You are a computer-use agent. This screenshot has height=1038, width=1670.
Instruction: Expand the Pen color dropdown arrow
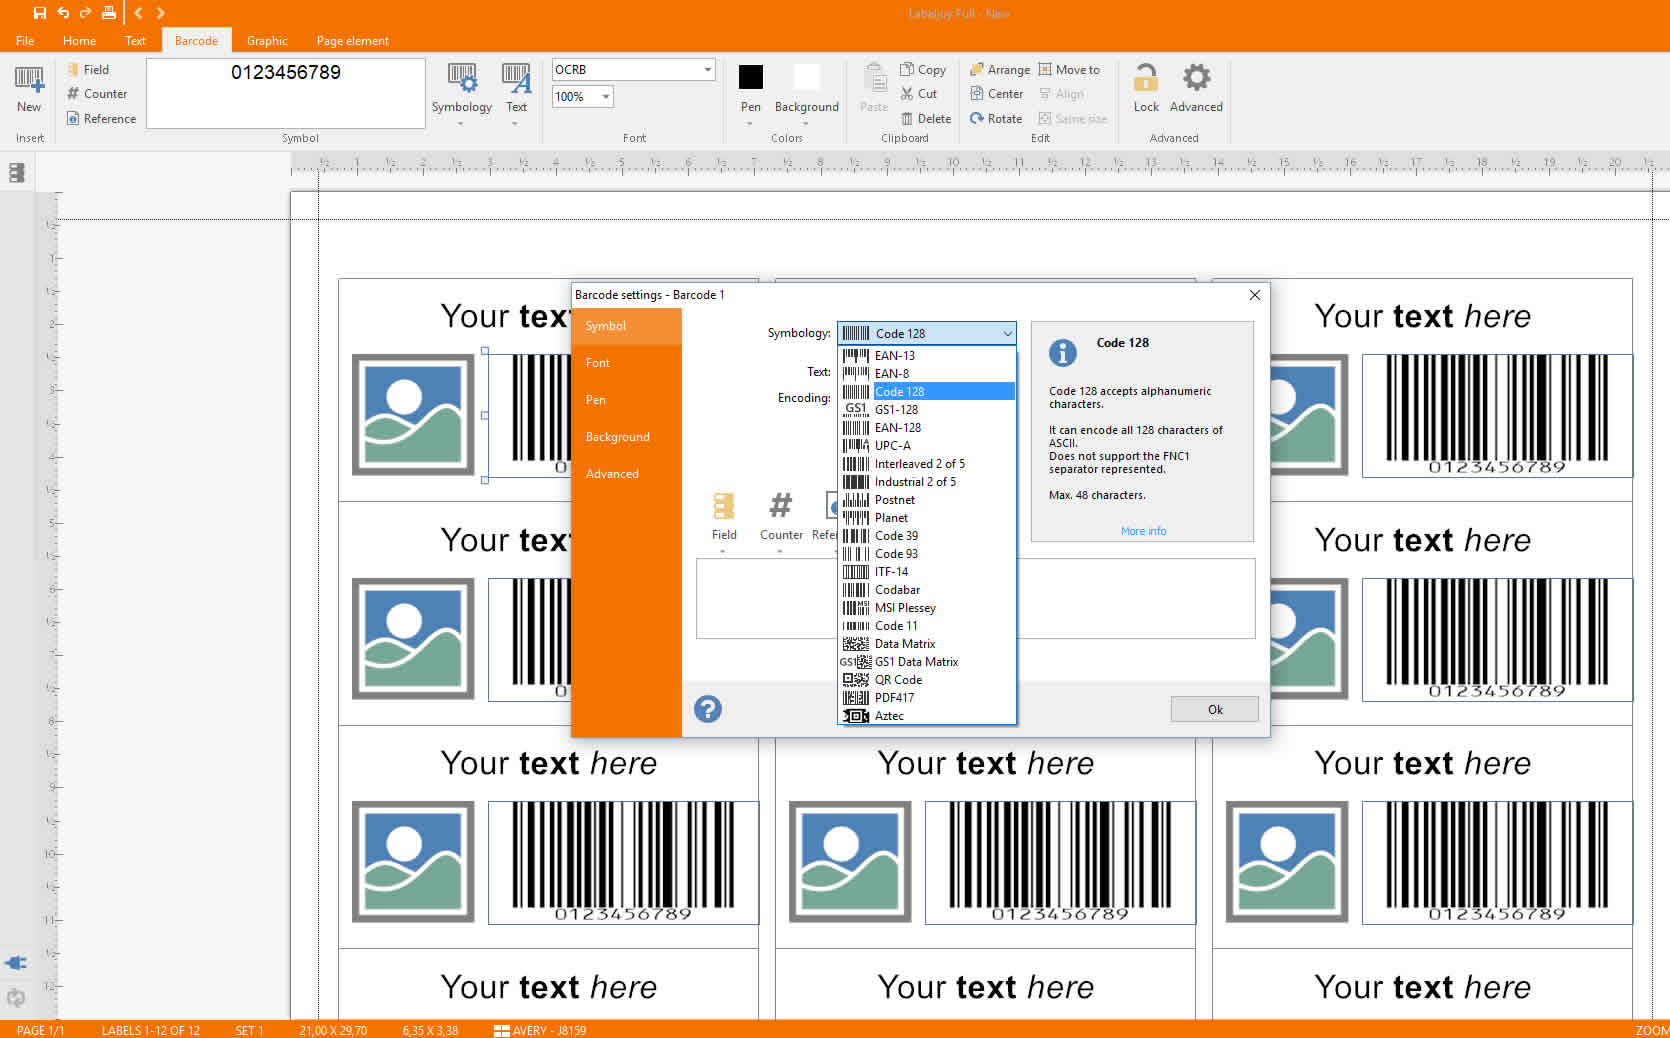click(750, 123)
